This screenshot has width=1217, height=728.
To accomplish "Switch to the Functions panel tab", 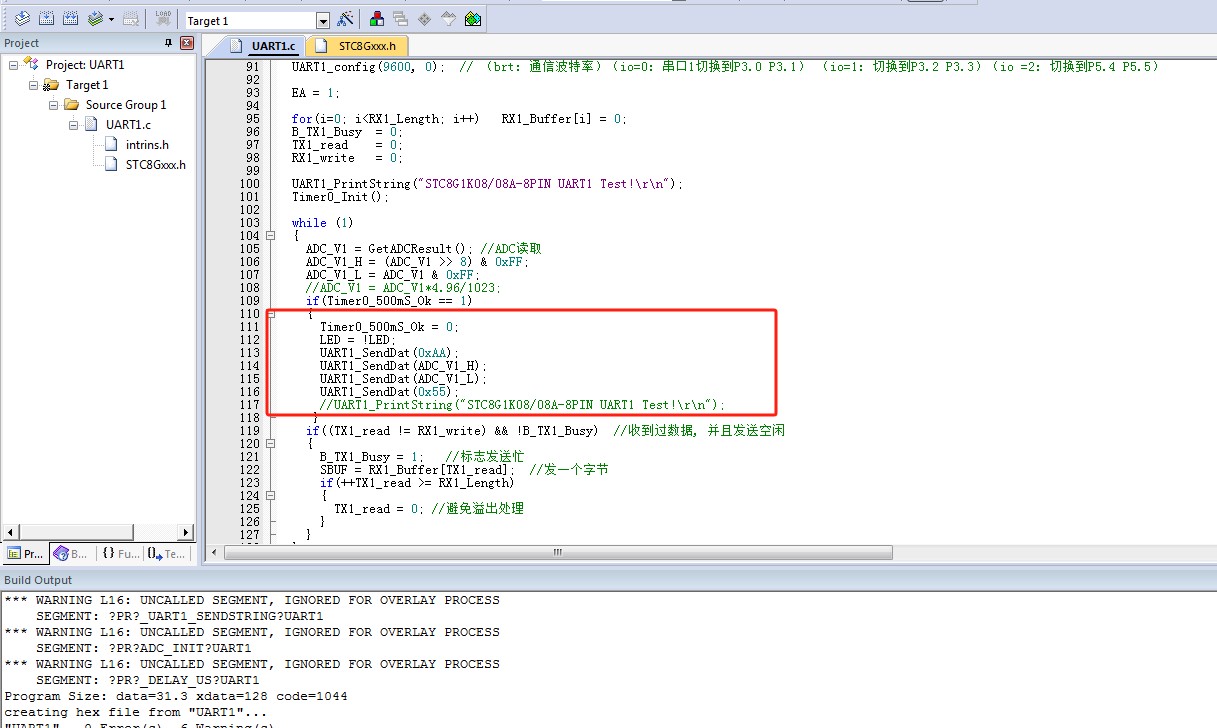I will pos(121,553).
